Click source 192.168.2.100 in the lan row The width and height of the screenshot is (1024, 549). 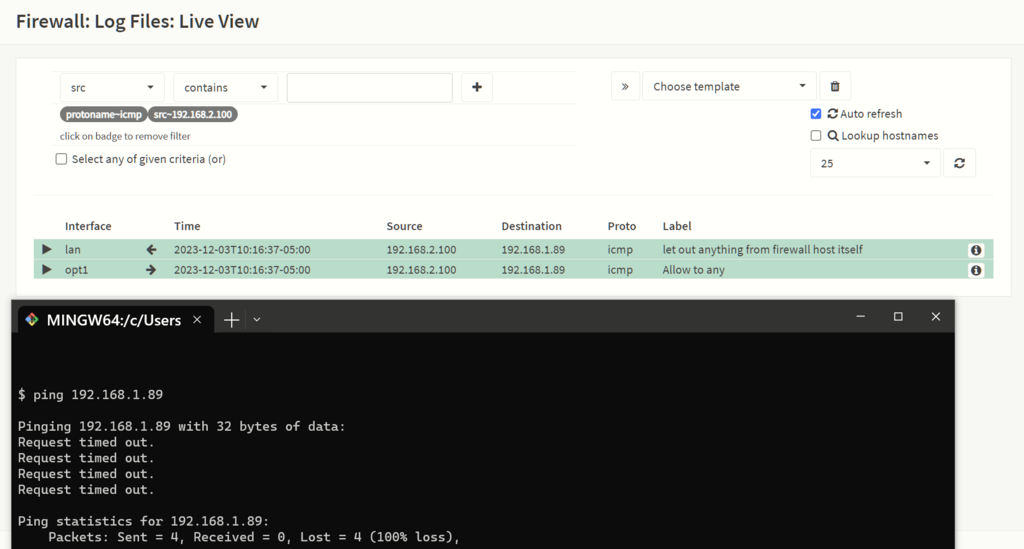pos(421,249)
